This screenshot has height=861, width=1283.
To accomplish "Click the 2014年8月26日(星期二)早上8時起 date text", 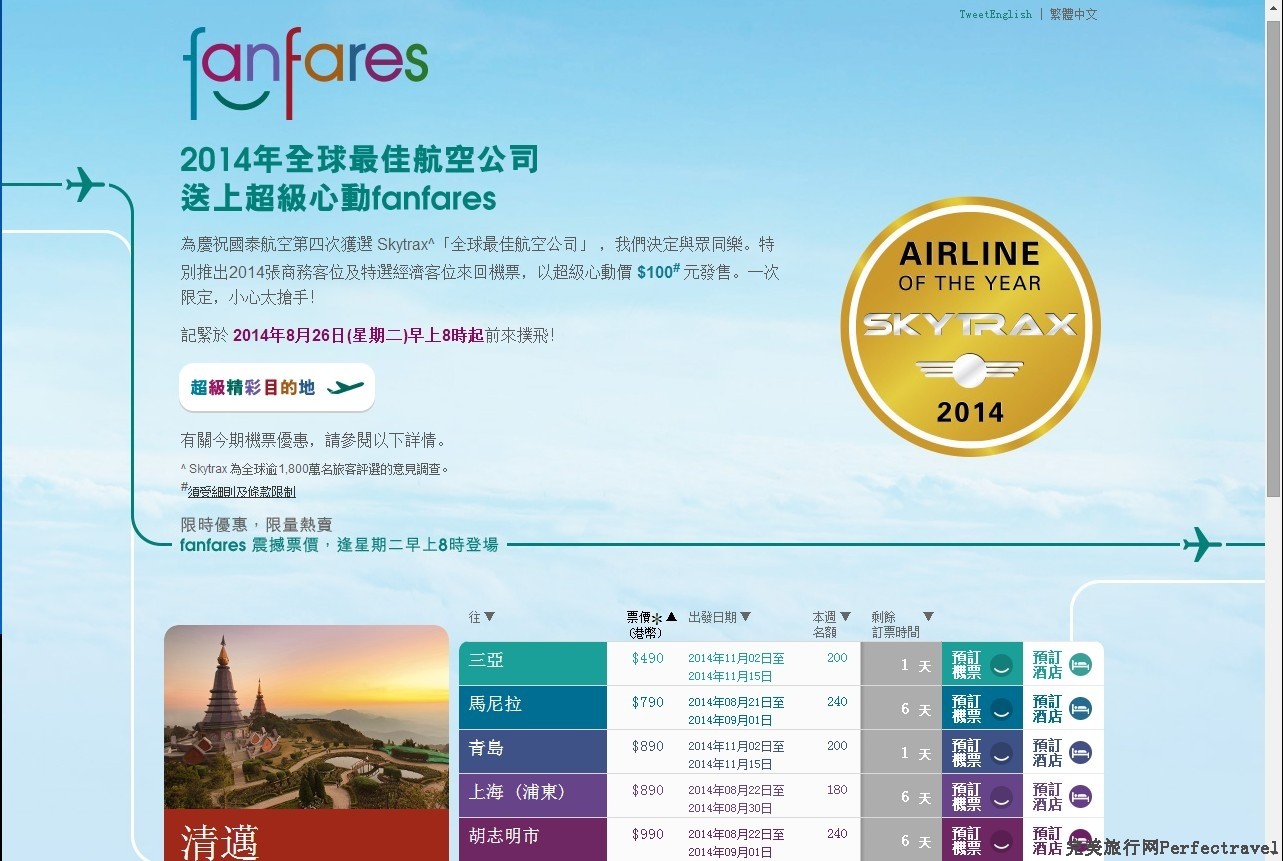I will coord(358,335).
